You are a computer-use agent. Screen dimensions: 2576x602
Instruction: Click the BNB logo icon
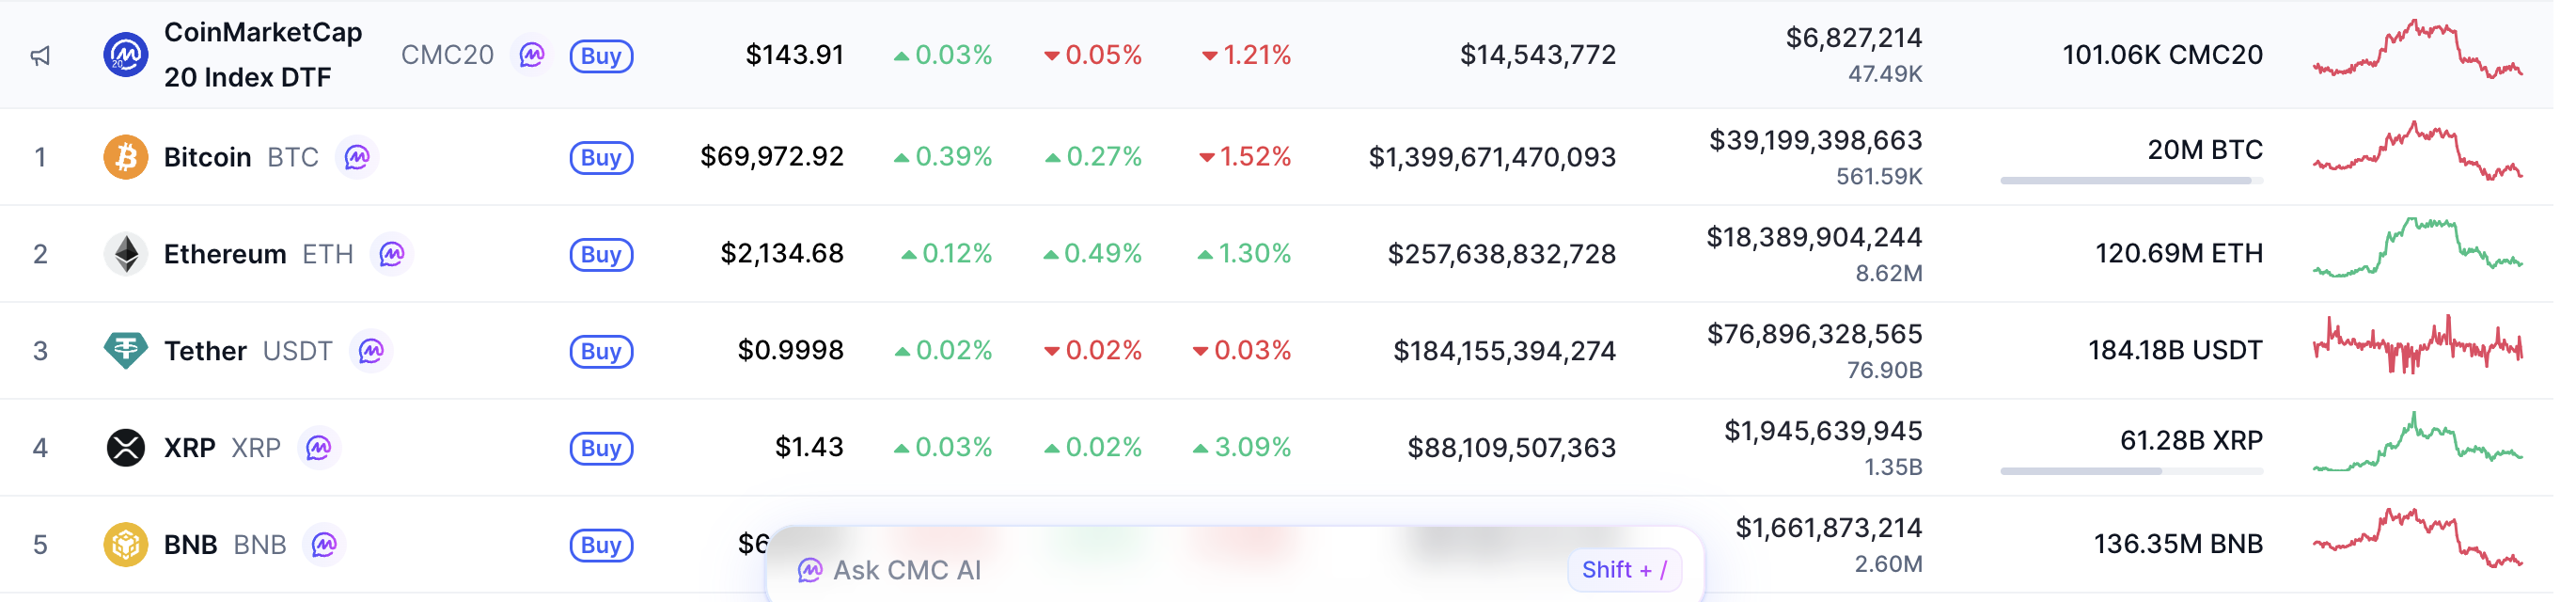(126, 545)
